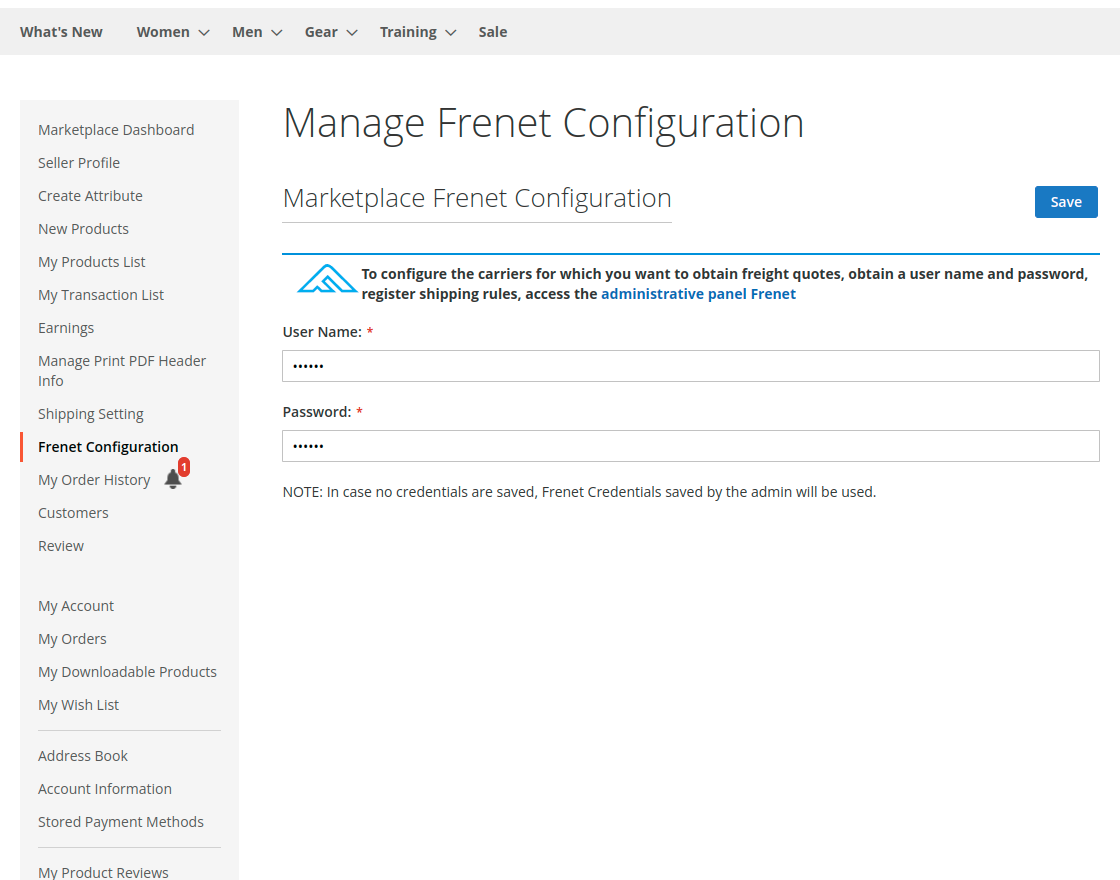Screen dimensions: 1120x880
Task: Open the Sale menu item
Action: pos(492,32)
